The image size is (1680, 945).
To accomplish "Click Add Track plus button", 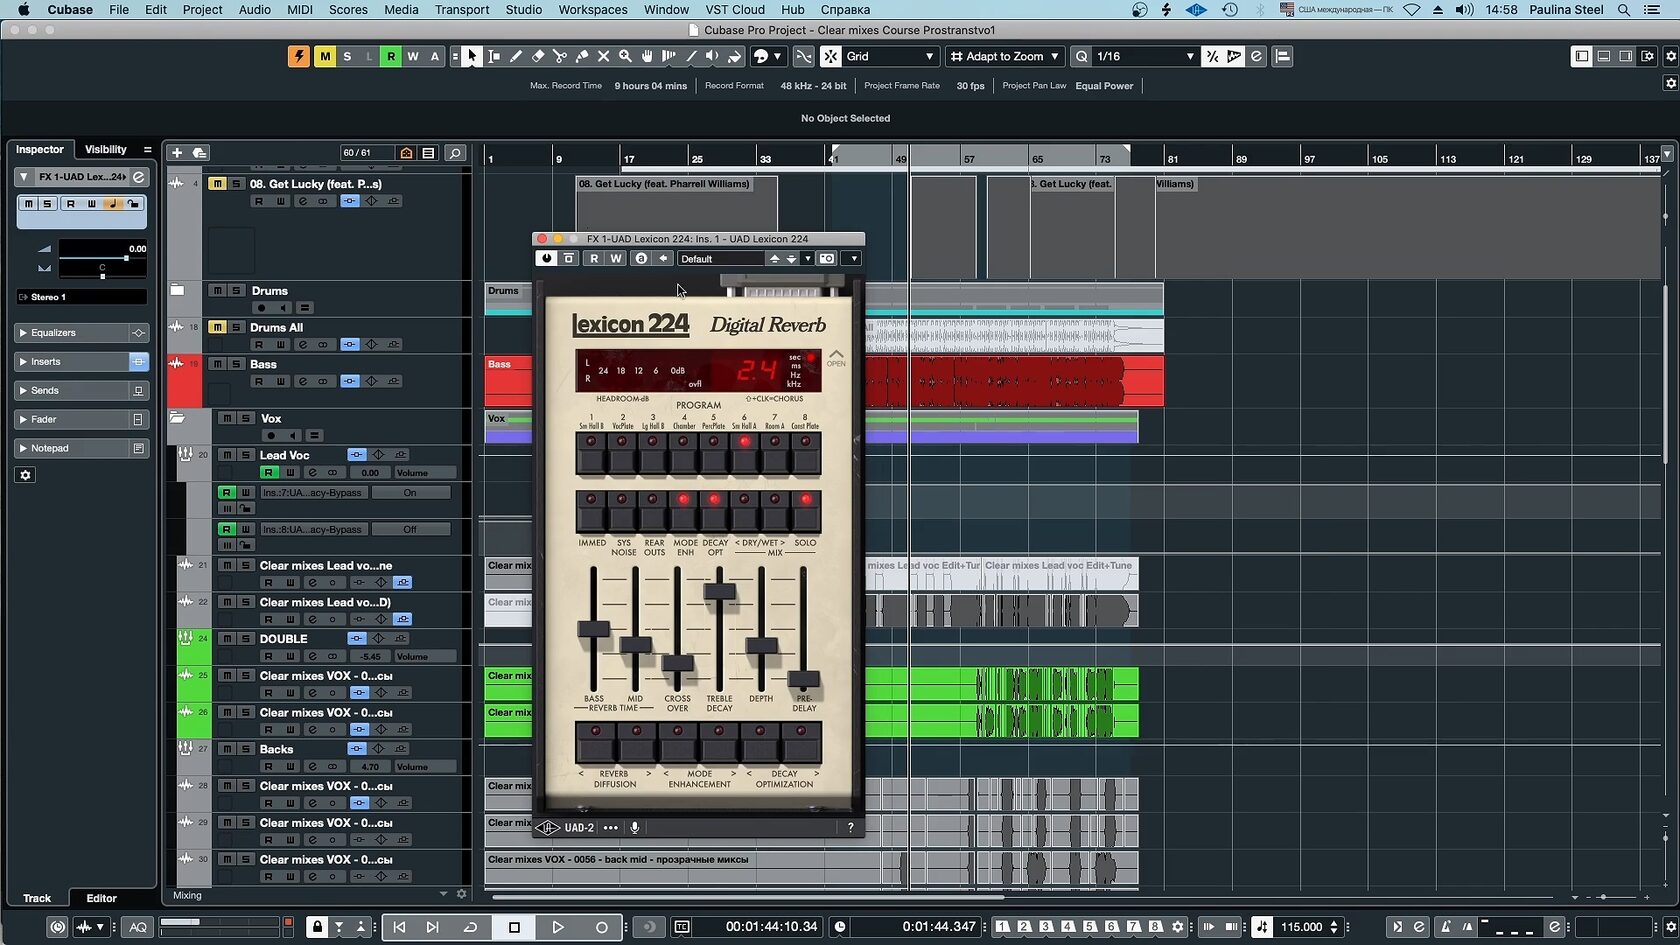I will (x=177, y=153).
